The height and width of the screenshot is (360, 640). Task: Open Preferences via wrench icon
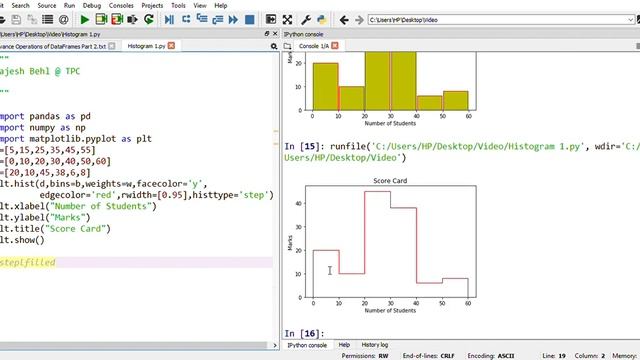tap(306, 20)
